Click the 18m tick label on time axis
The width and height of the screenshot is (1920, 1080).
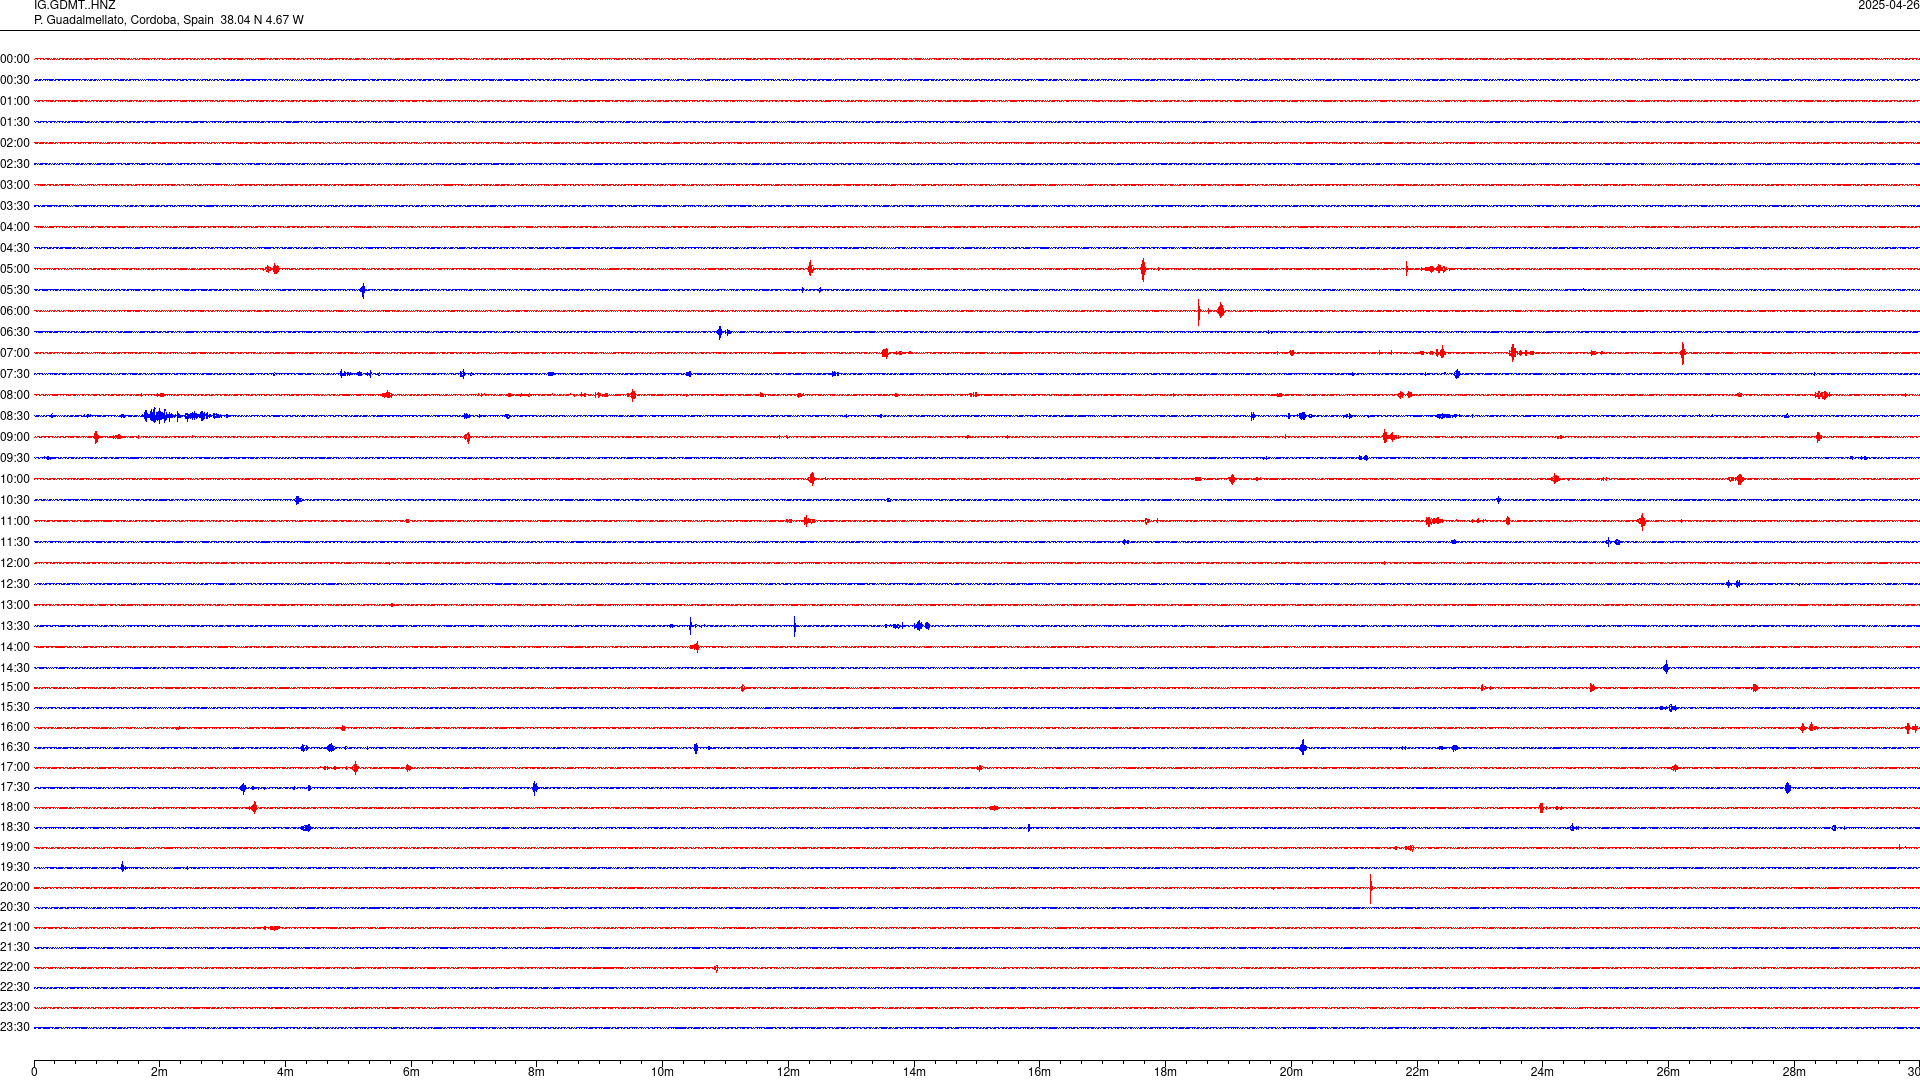tap(1165, 1072)
